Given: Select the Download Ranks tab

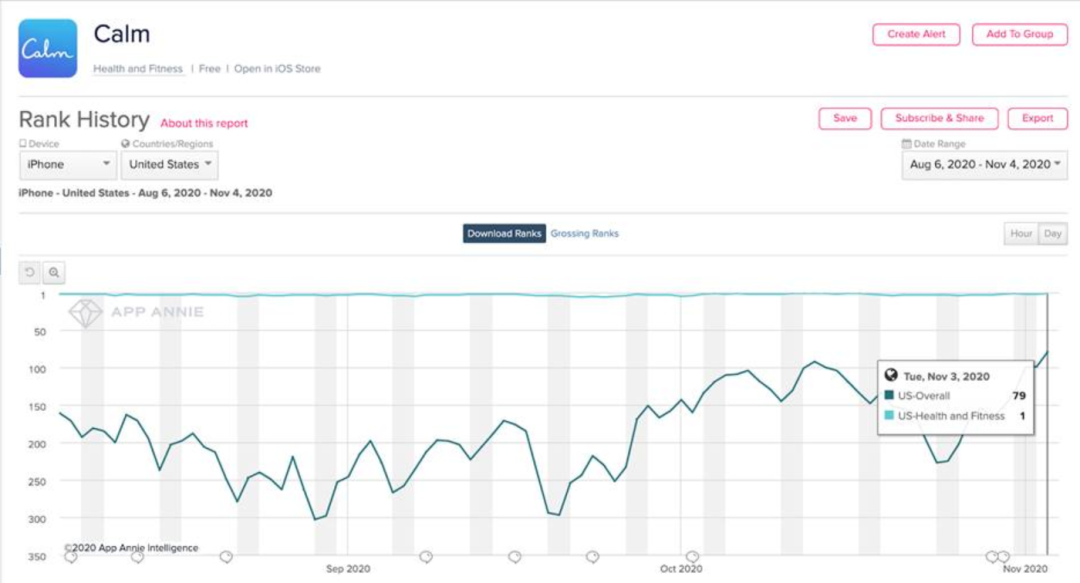Looking at the screenshot, I should 504,234.
